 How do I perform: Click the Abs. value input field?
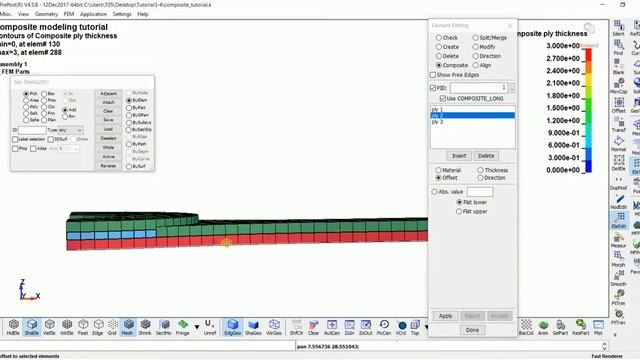click(480, 192)
